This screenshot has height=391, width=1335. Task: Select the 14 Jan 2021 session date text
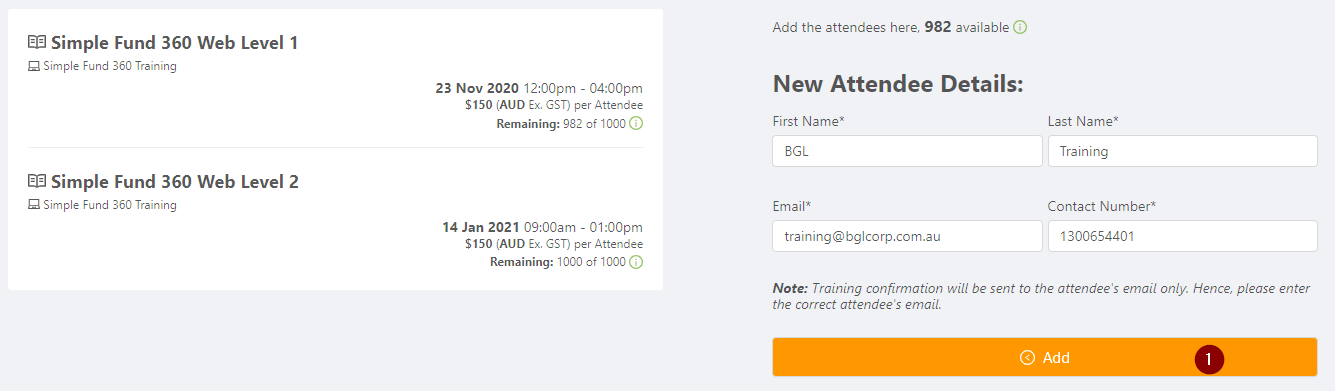[480, 227]
